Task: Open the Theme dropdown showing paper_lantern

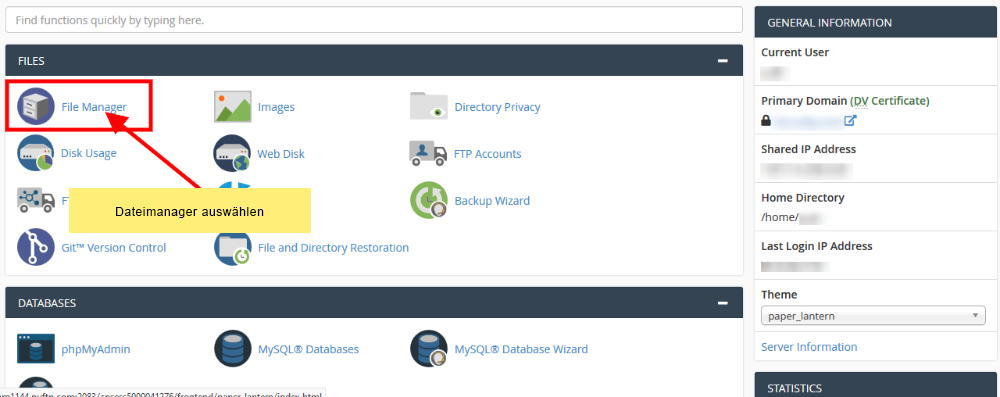Action: point(872,316)
